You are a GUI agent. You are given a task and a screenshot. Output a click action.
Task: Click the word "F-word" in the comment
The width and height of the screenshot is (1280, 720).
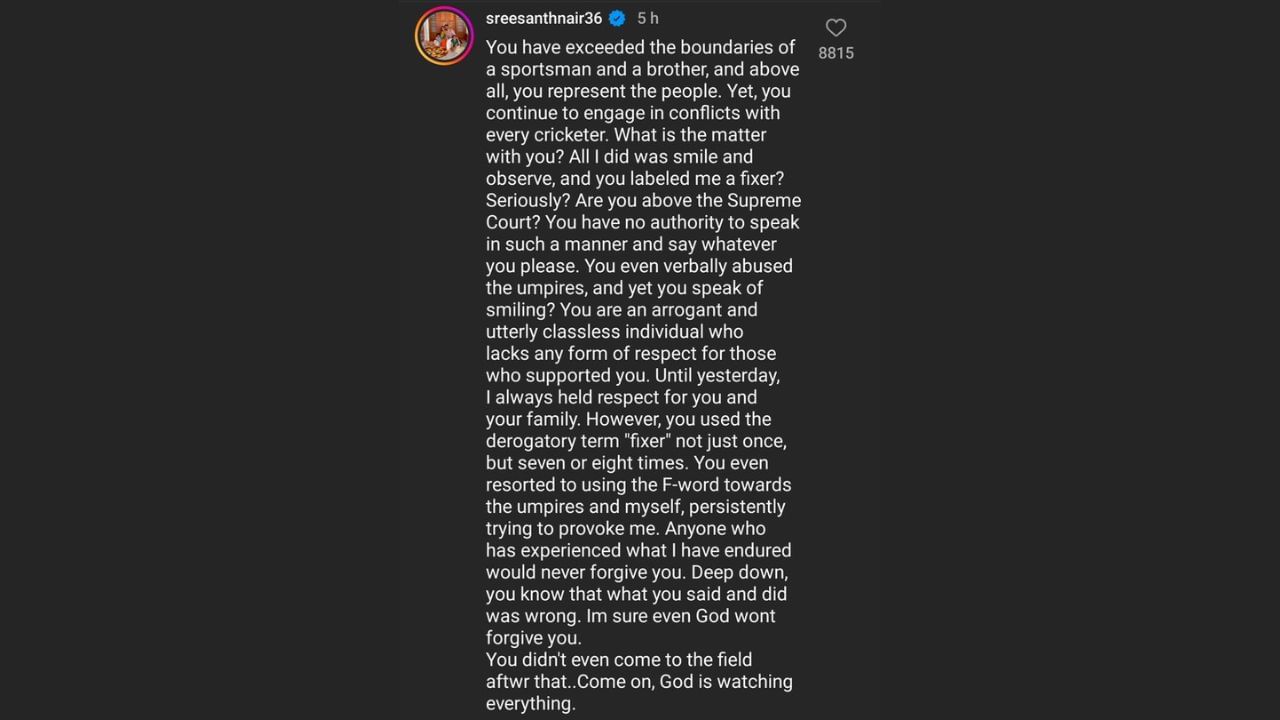(x=692, y=485)
